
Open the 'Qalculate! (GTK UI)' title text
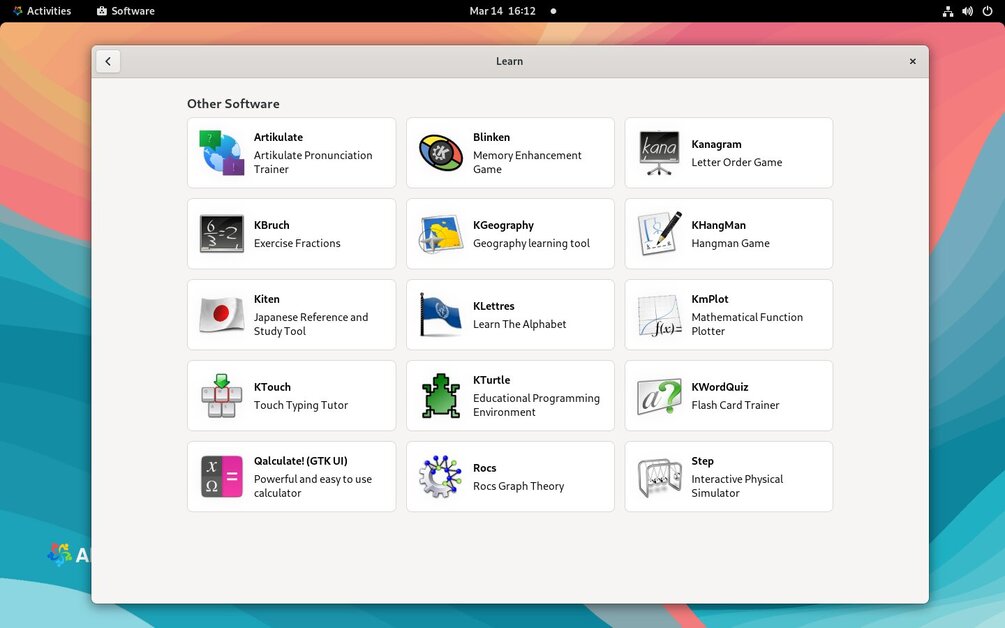click(x=300, y=461)
